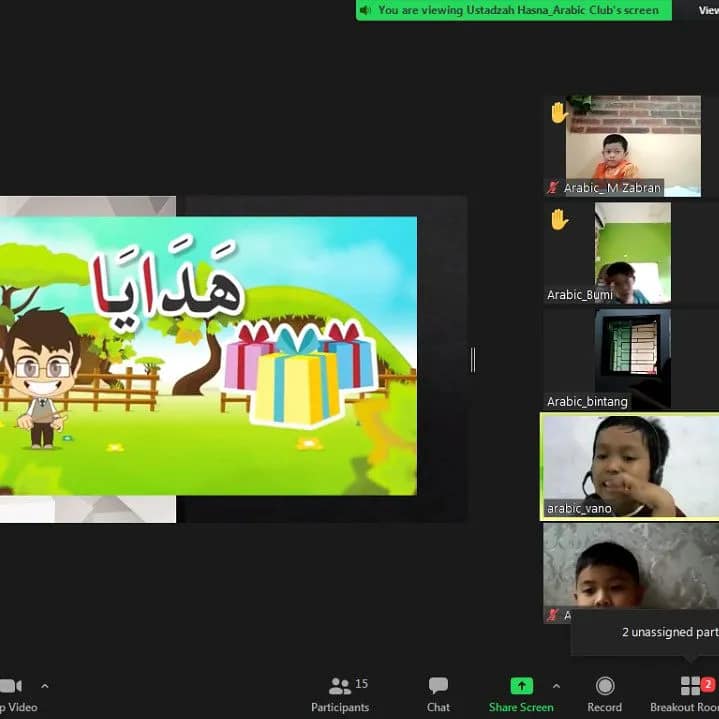Image resolution: width=719 pixels, height=719 pixels.
Task: Click the green Share Screen icon
Action: pos(521,686)
